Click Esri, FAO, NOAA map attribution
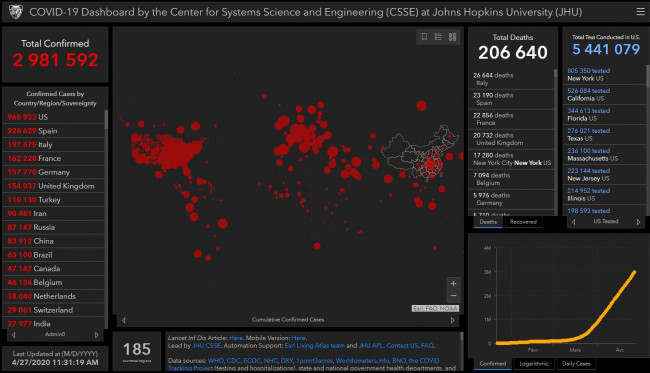 click(435, 308)
